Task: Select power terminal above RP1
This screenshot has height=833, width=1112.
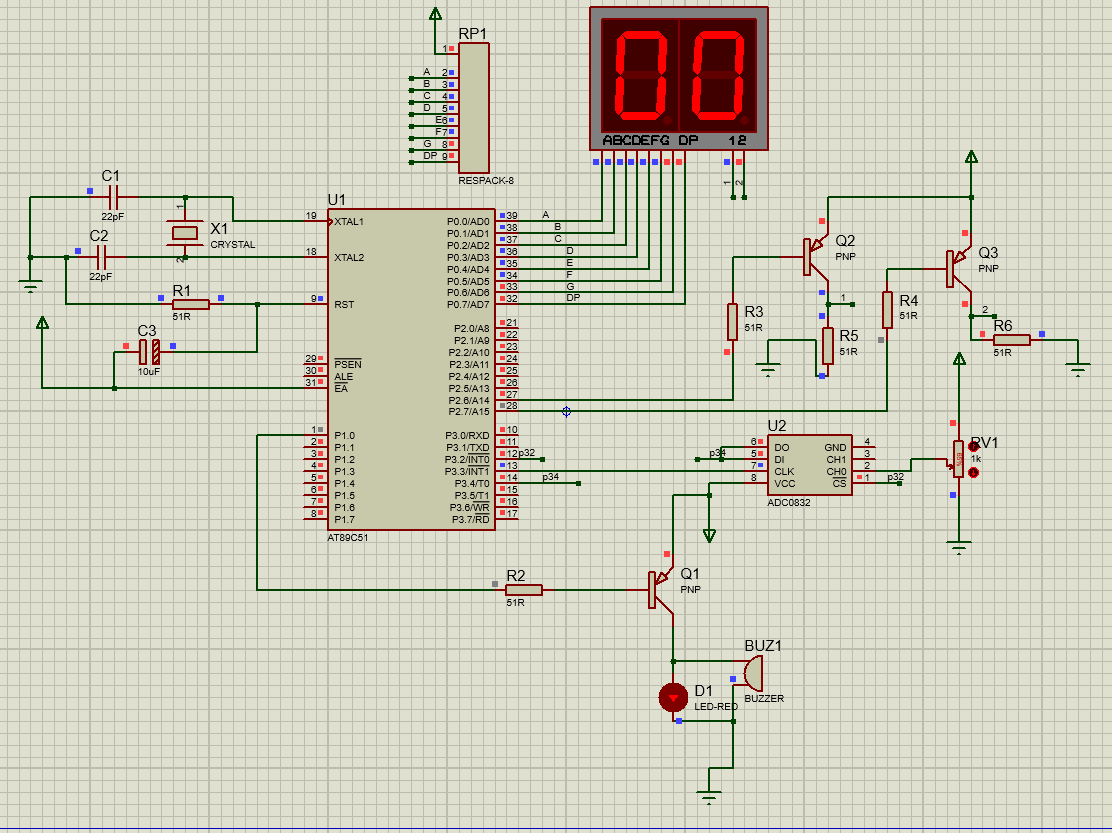Action: [x=435, y=14]
